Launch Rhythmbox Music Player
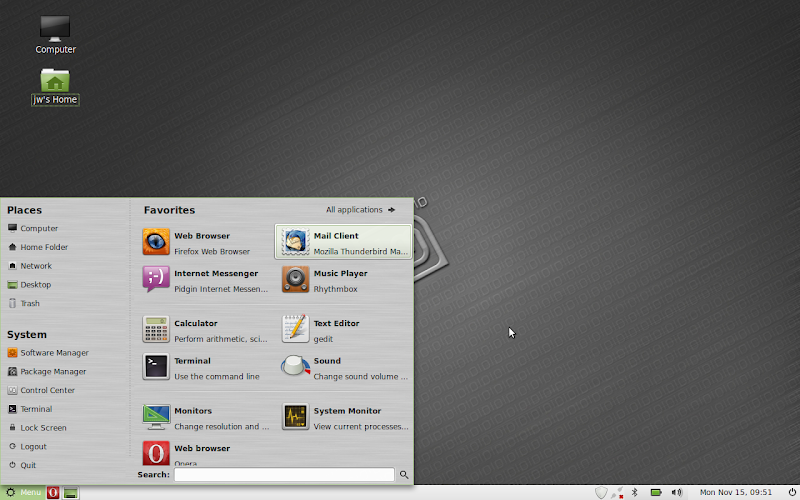 point(343,280)
